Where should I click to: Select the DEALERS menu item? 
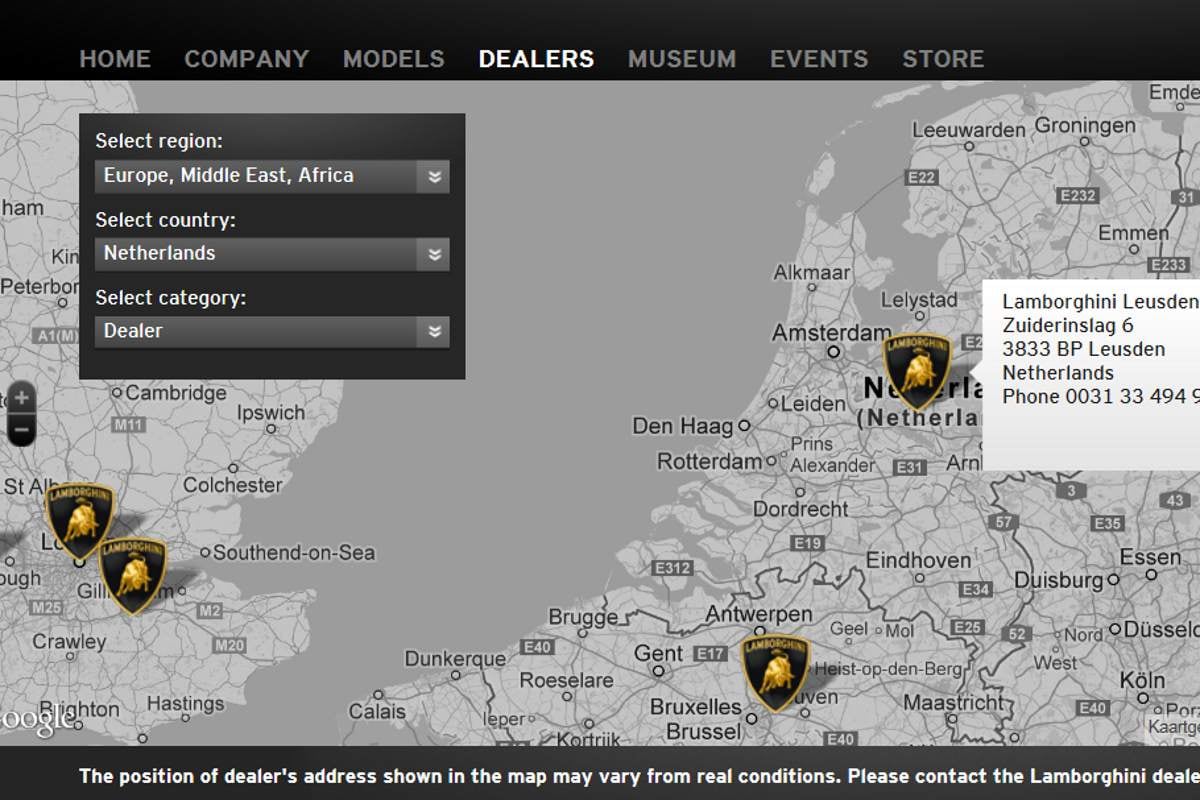(536, 59)
